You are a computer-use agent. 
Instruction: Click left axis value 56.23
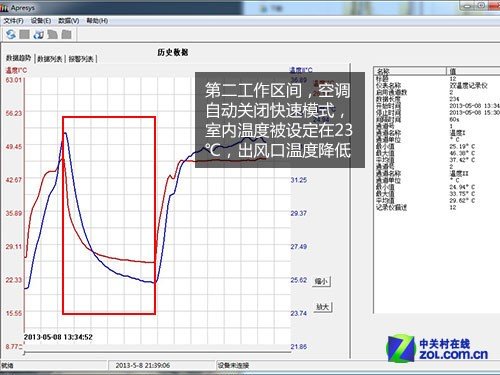tap(13, 113)
